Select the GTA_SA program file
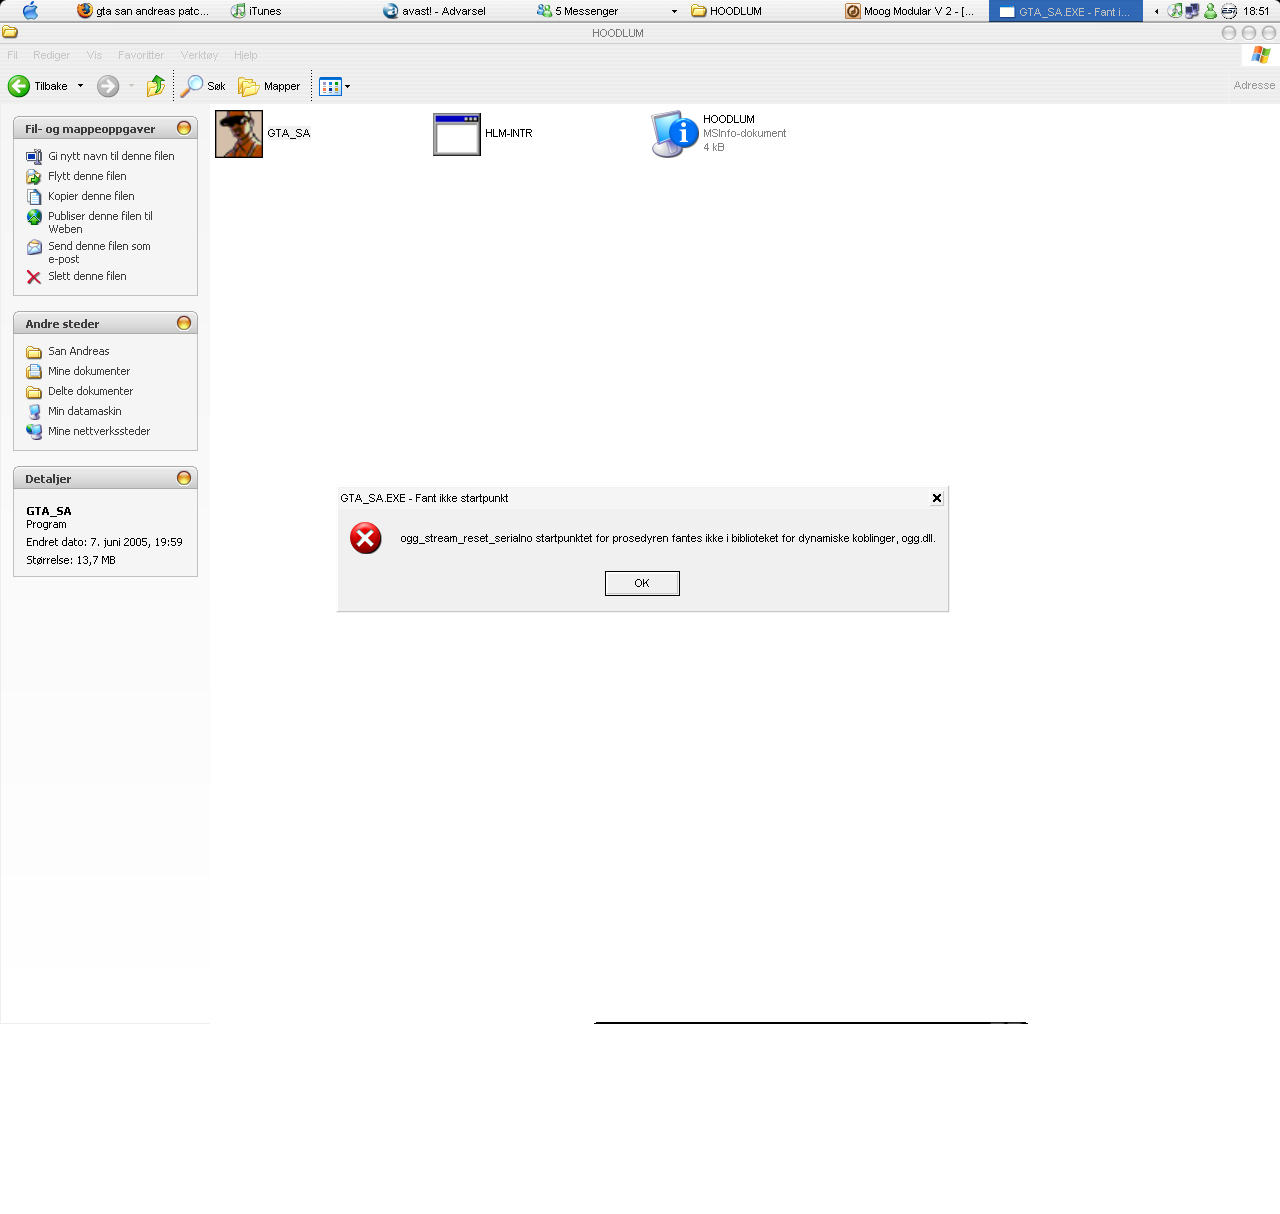Image resolution: width=1280 pixels, height=1214 pixels. [264, 134]
